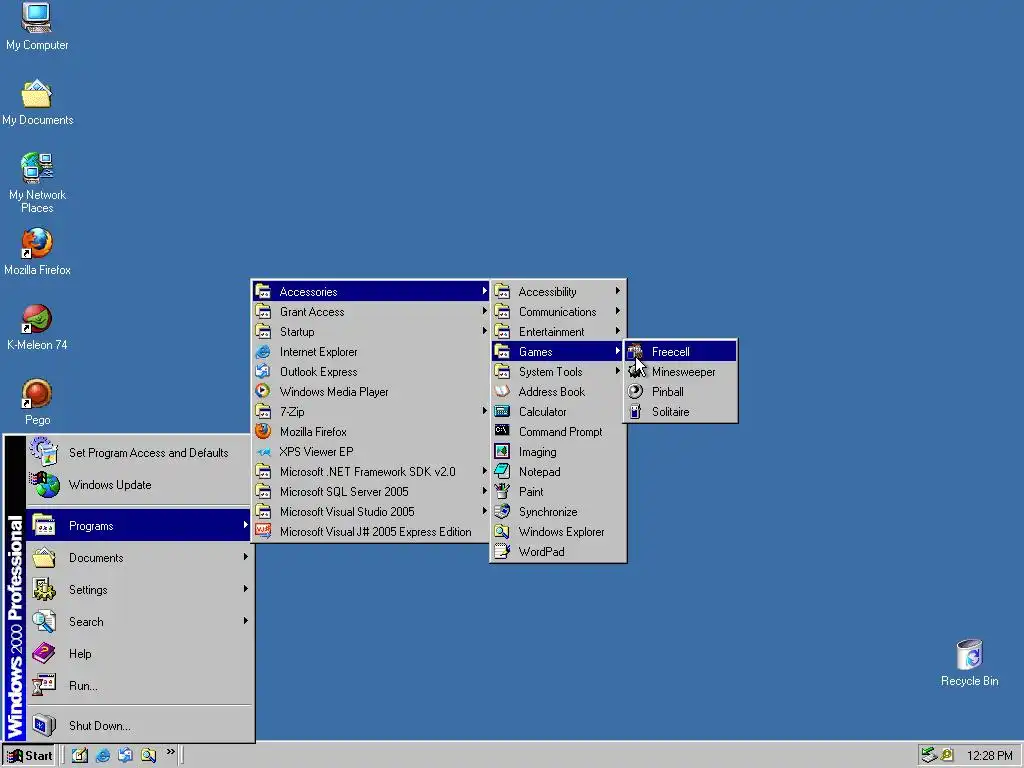1024x768 pixels.
Task: Expand the Entertainment submenu arrow
Action: (x=617, y=331)
